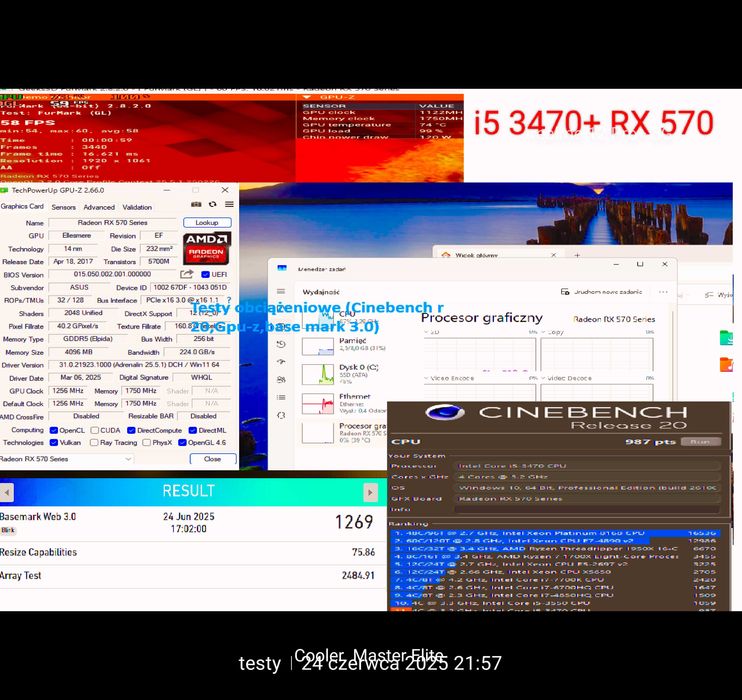Click the Basemark result left arrow

[x=7, y=493]
